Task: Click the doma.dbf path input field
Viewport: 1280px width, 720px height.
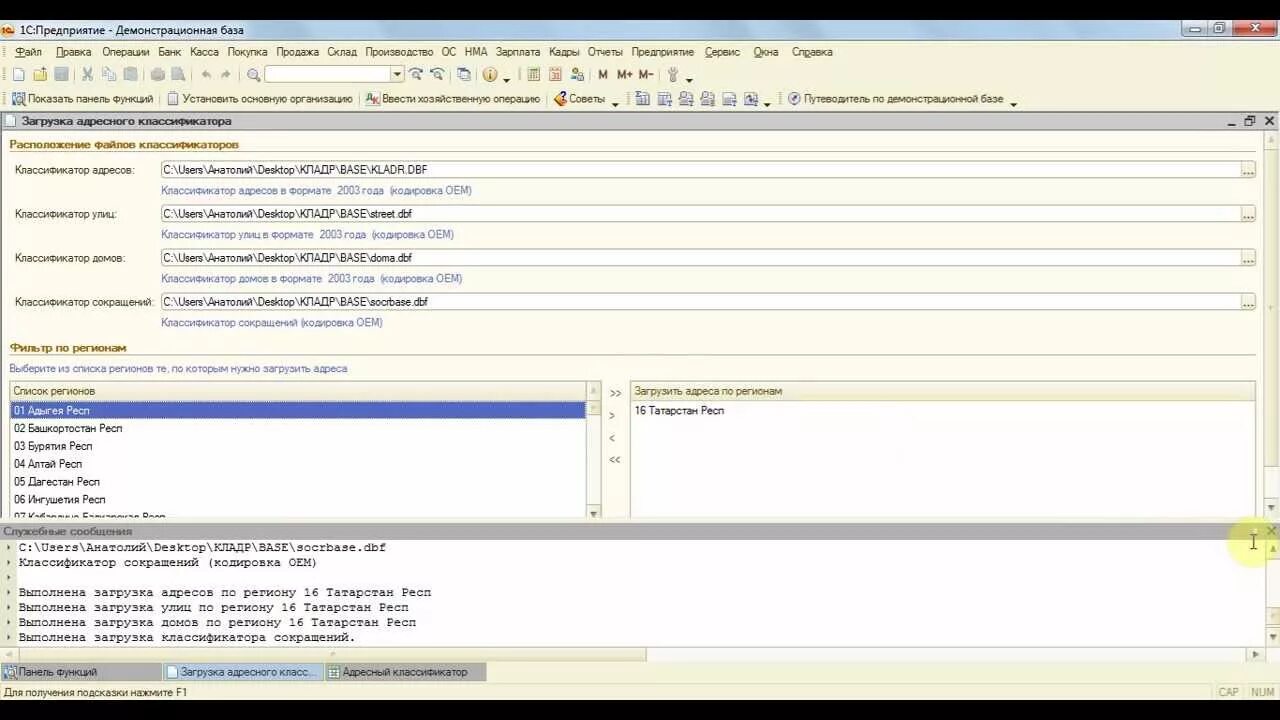Action: 700,258
